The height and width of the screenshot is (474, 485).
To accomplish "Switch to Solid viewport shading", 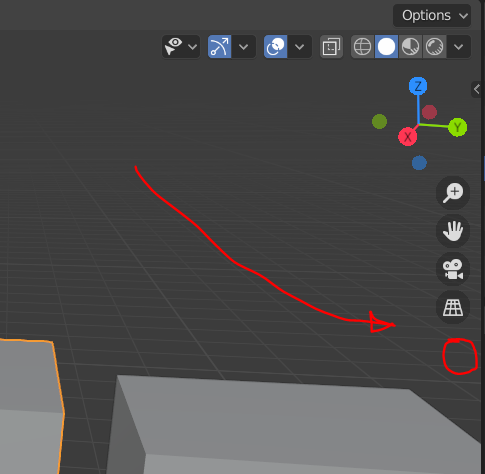I will (386, 47).
